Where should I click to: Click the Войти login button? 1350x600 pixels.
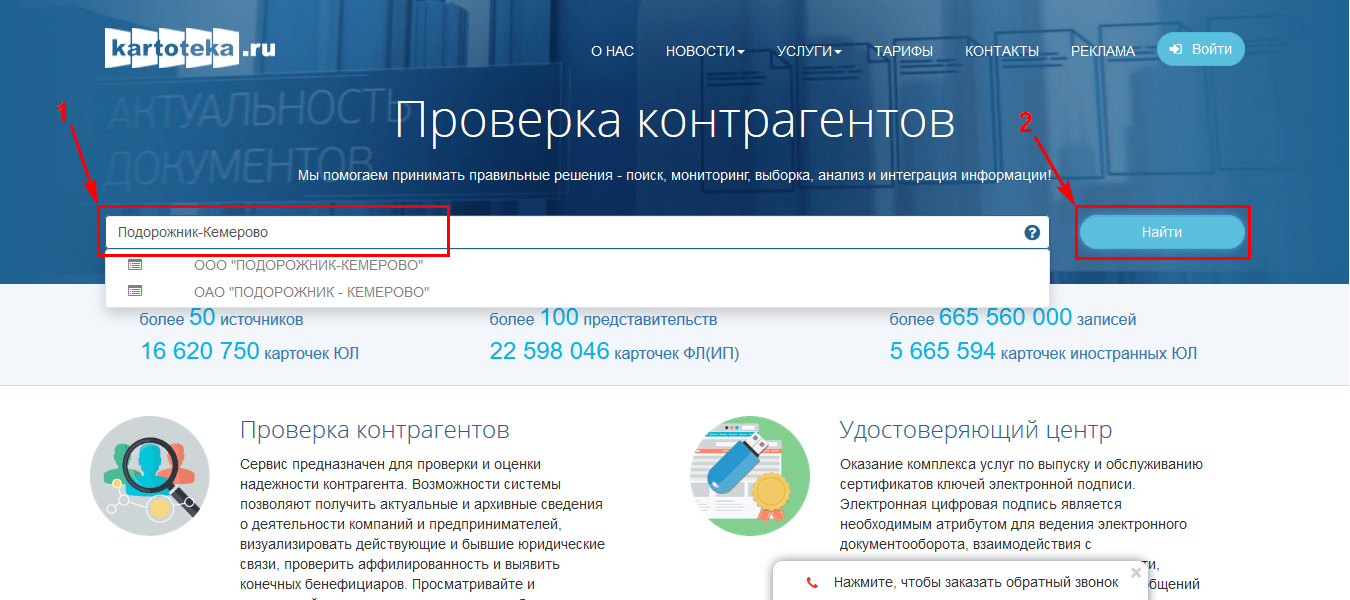(1201, 49)
